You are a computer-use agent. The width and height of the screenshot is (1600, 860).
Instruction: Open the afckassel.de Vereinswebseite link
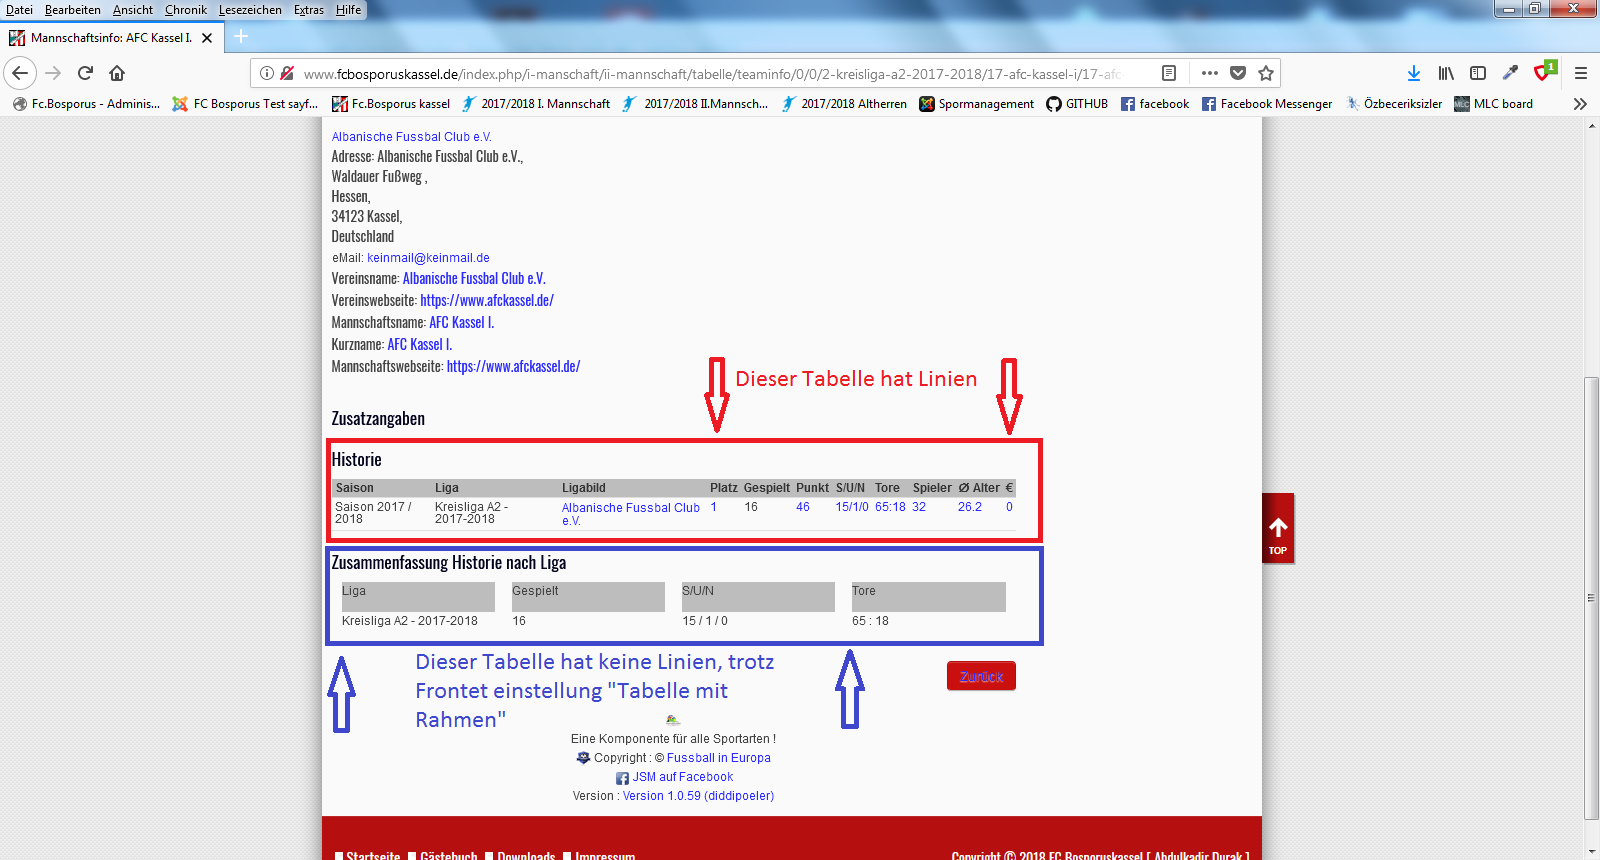487,300
